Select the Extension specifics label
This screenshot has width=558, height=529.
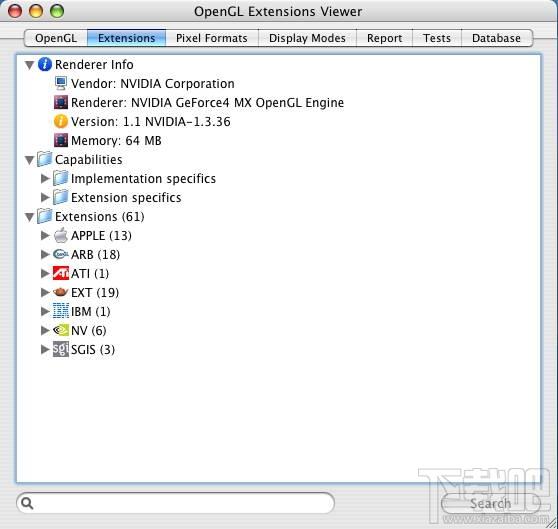coord(126,197)
